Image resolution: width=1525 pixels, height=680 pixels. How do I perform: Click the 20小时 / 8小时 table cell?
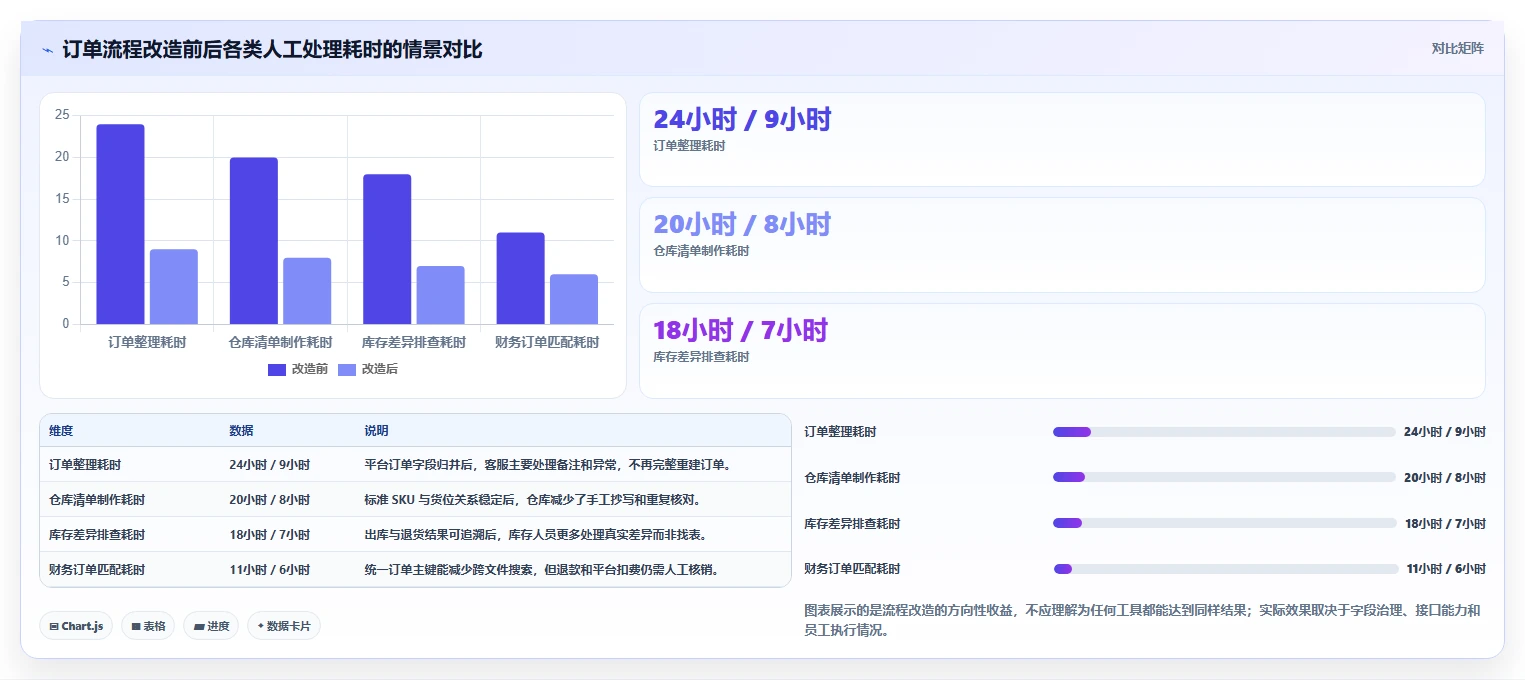pos(270,500)
